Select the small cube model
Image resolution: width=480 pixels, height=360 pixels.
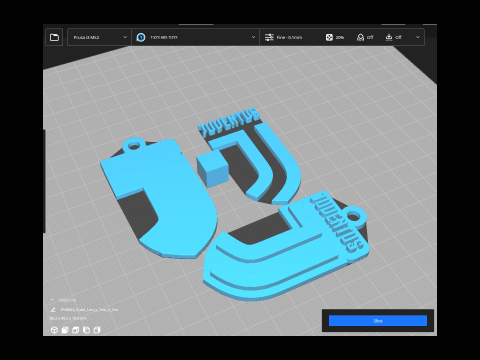click(212, 169)
